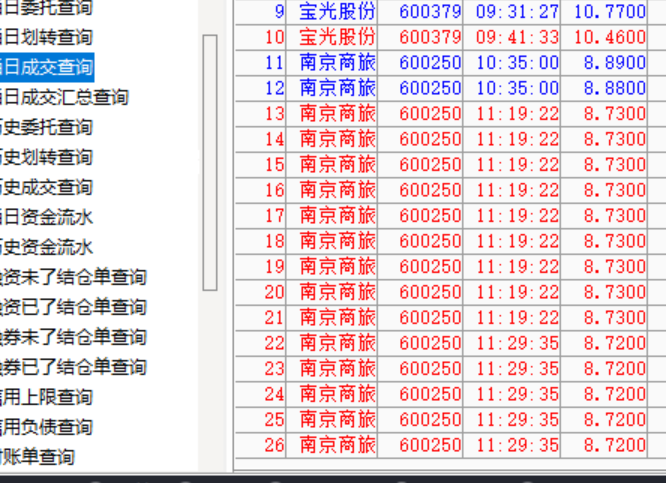Open 融资已了结仓单查询 entry

73,307
